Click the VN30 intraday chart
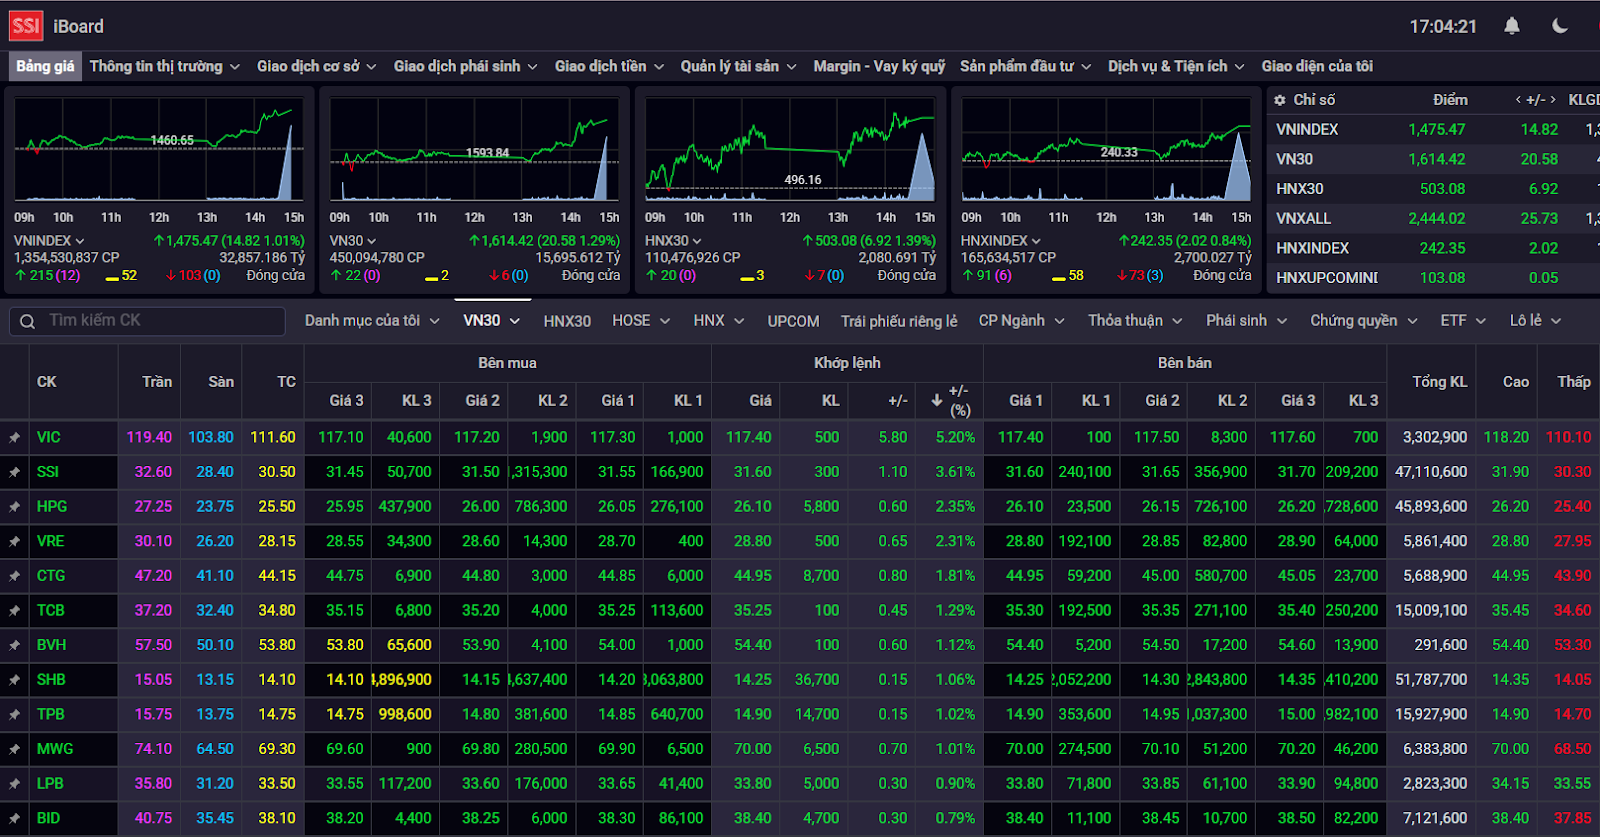Image resolution: width=1600 pixels, height=837 pixels. 474,150
